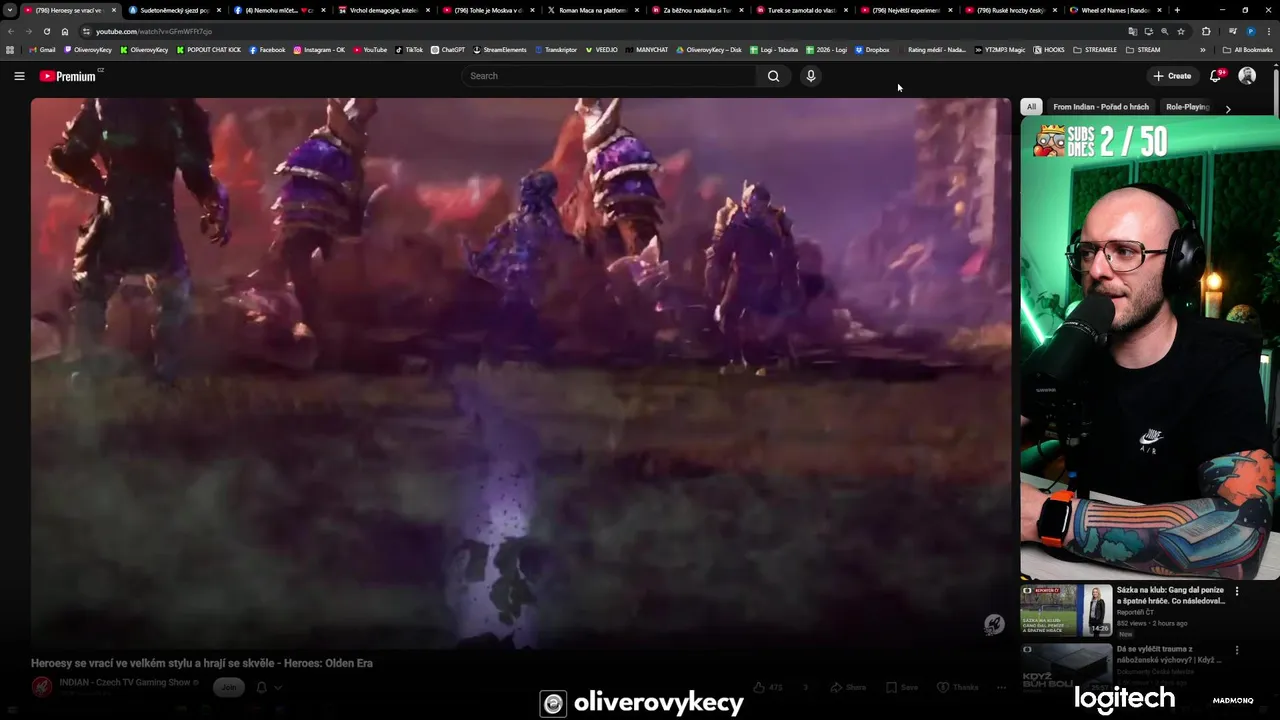
Task: Select the From Indian - Pořad o hrách chip
Action: pyautogui.click(x=1101, y=107)
